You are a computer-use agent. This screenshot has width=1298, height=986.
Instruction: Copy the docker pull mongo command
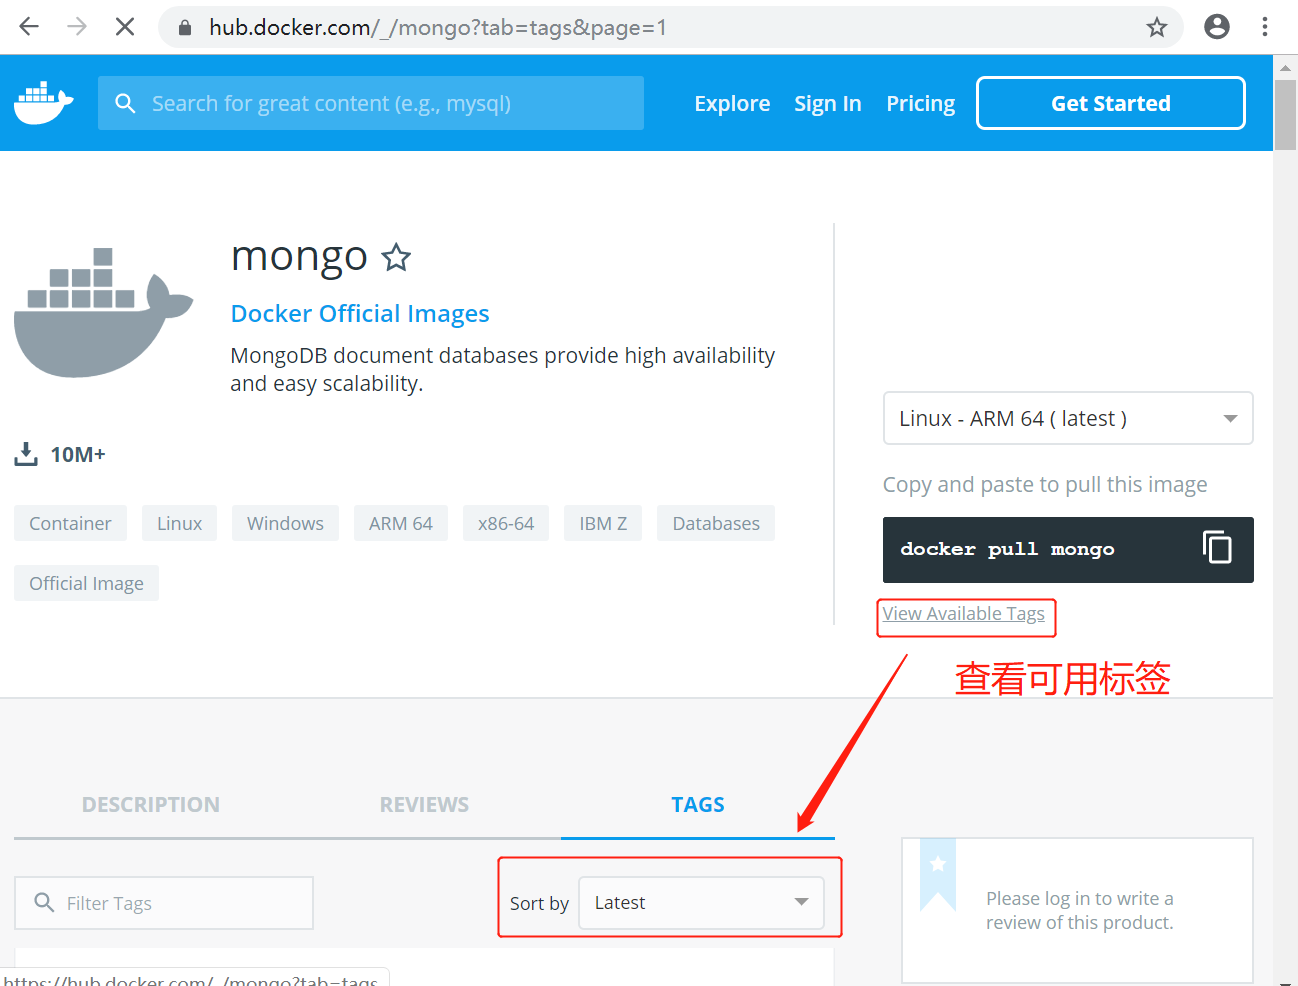[x=1216, y=548]
